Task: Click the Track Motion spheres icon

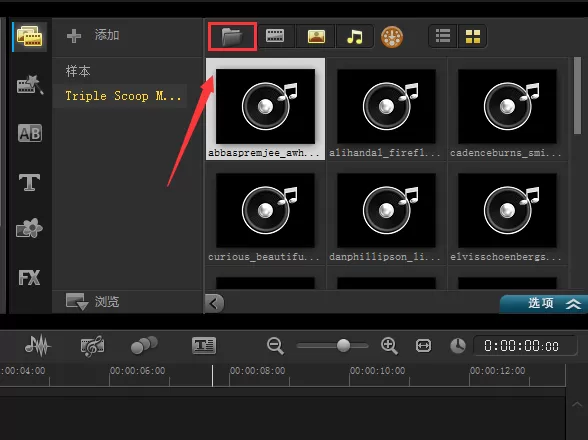Action: [144, 345]
